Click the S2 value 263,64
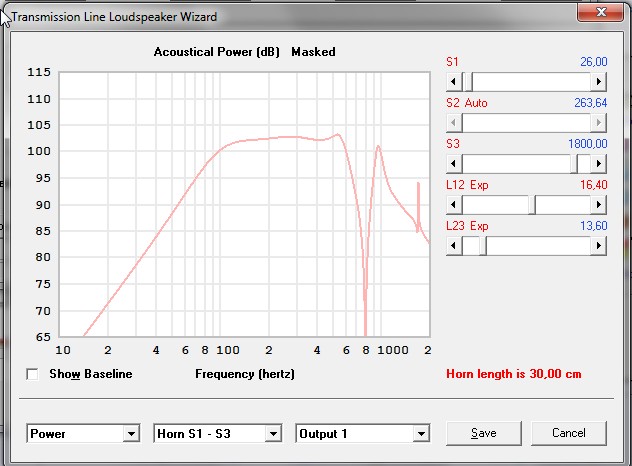Image resolution: width=632 pixels, height=466 pixels. pyautogui.click(x=590, y=103)
